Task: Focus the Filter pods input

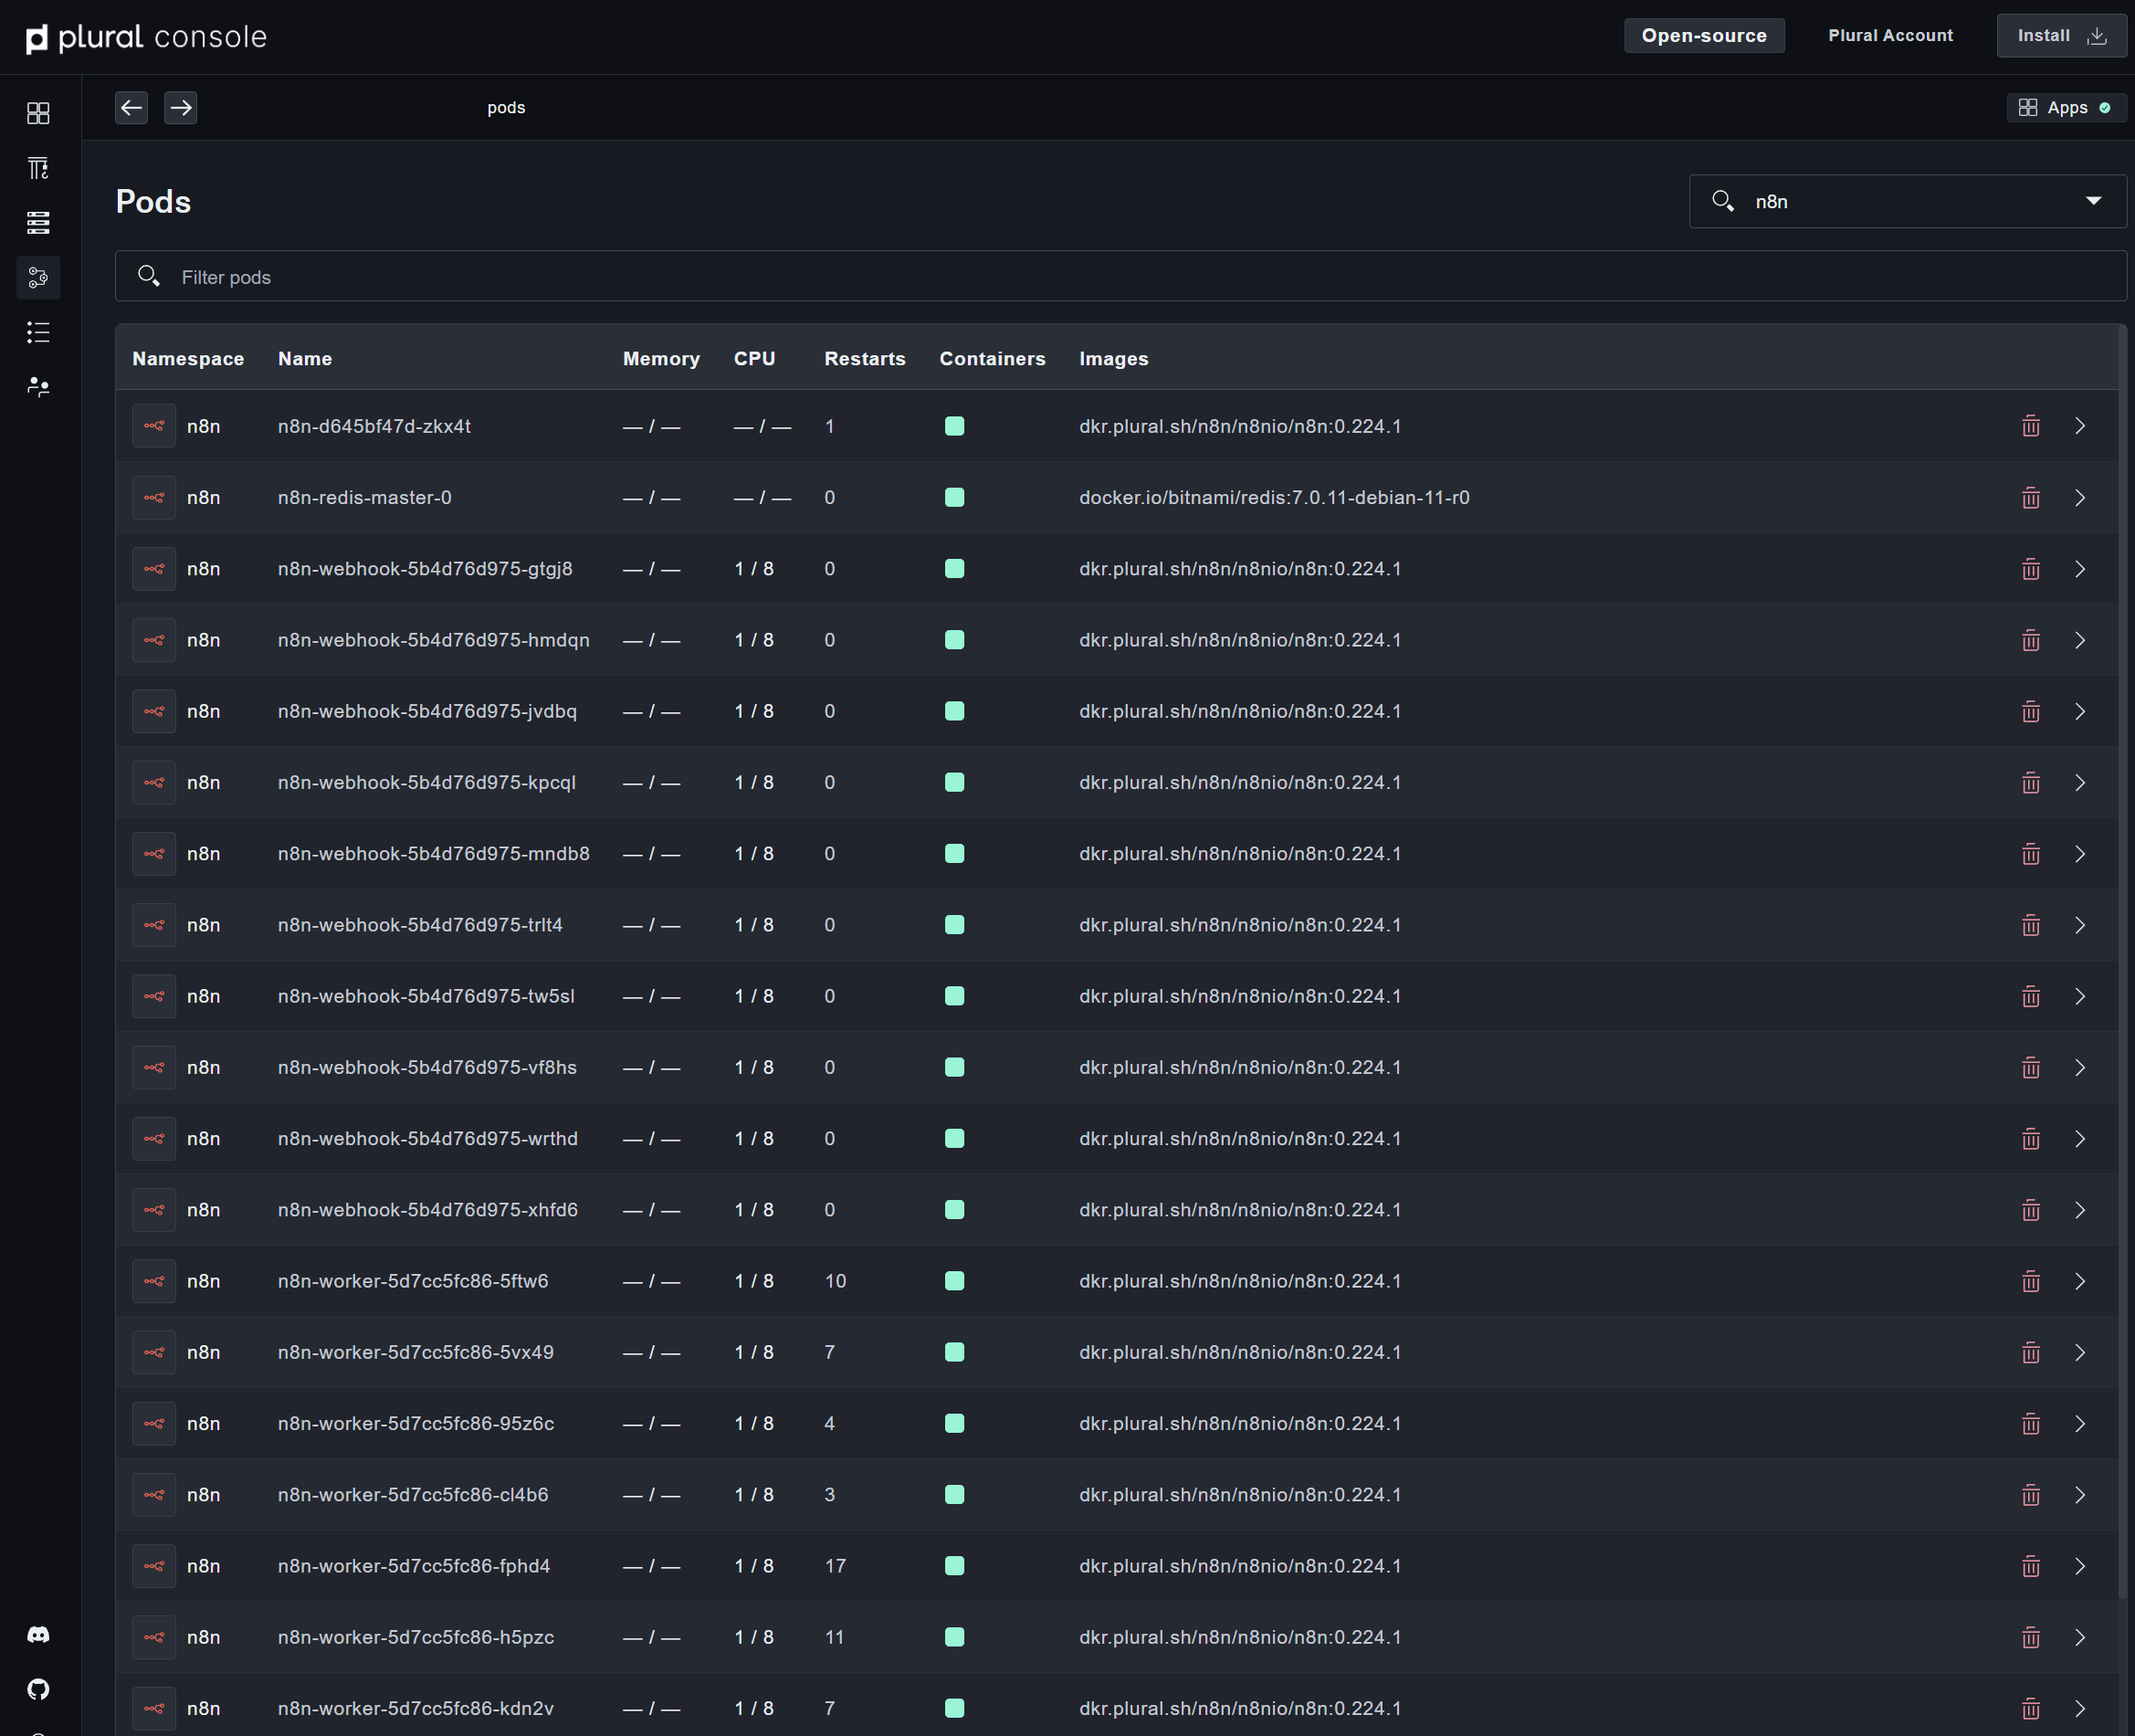Action: tap(1120, 277)
